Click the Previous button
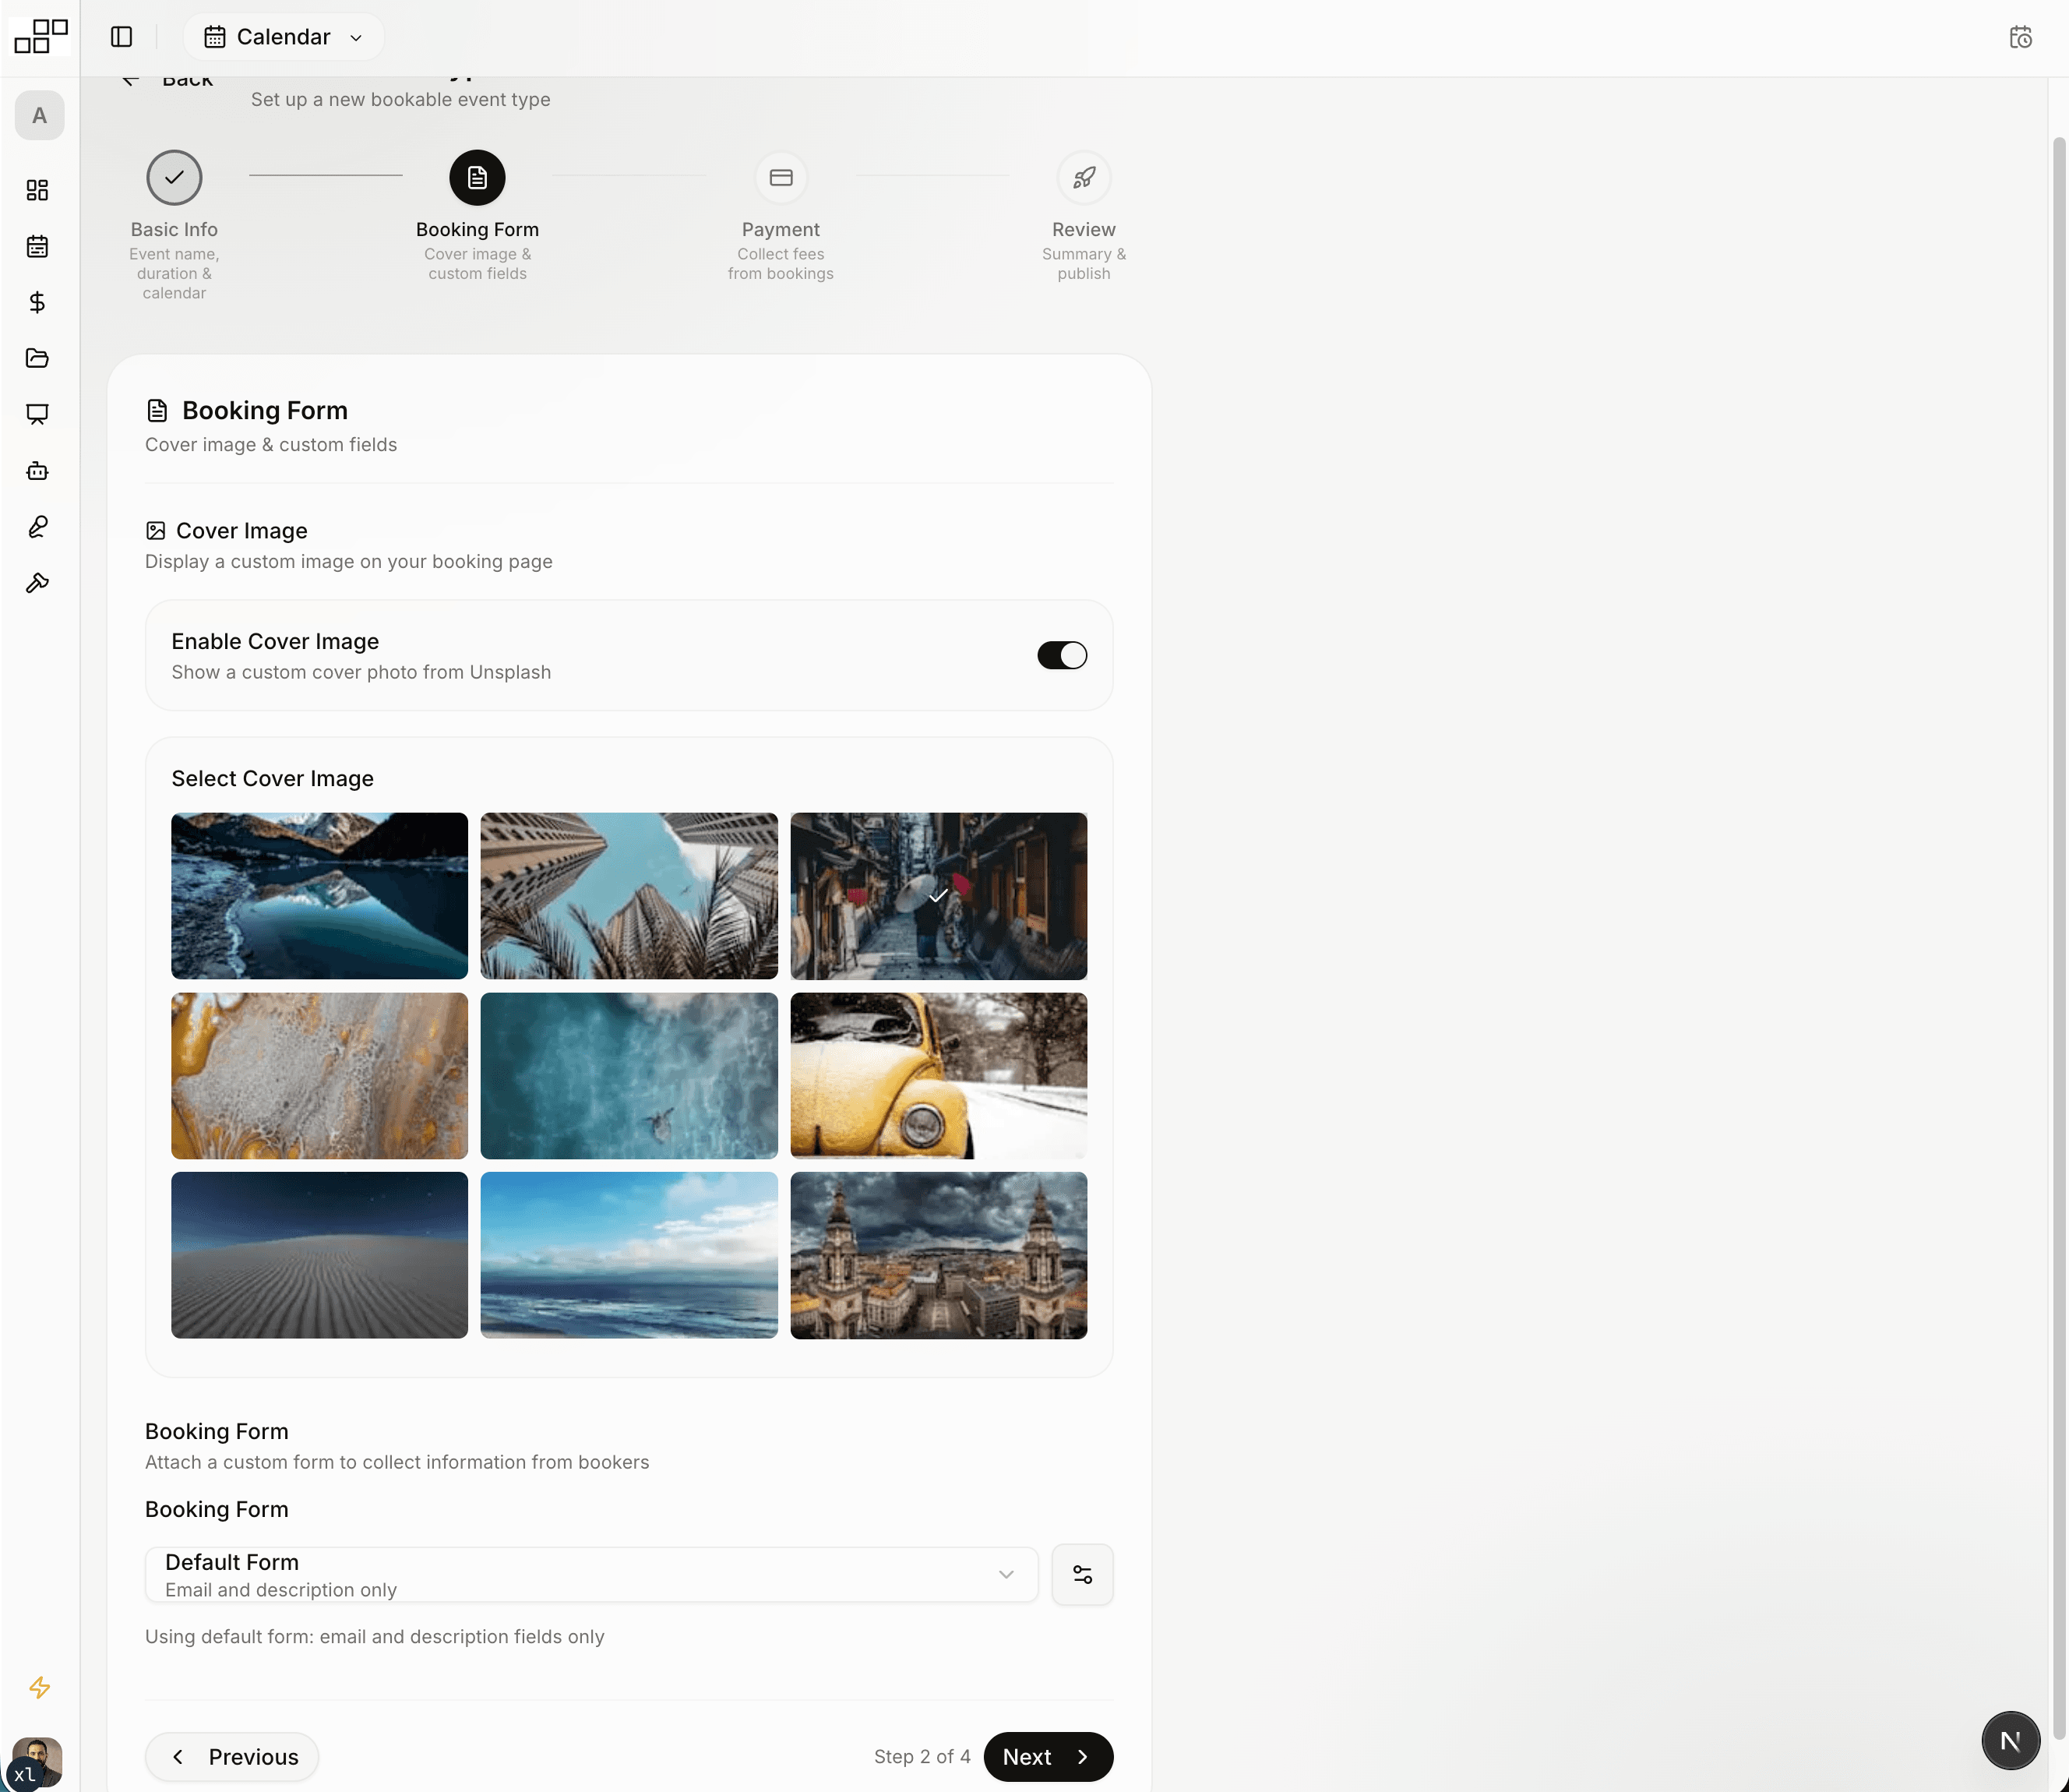This screenshot has width=2069, height=1792. [x=232, y=1757]
